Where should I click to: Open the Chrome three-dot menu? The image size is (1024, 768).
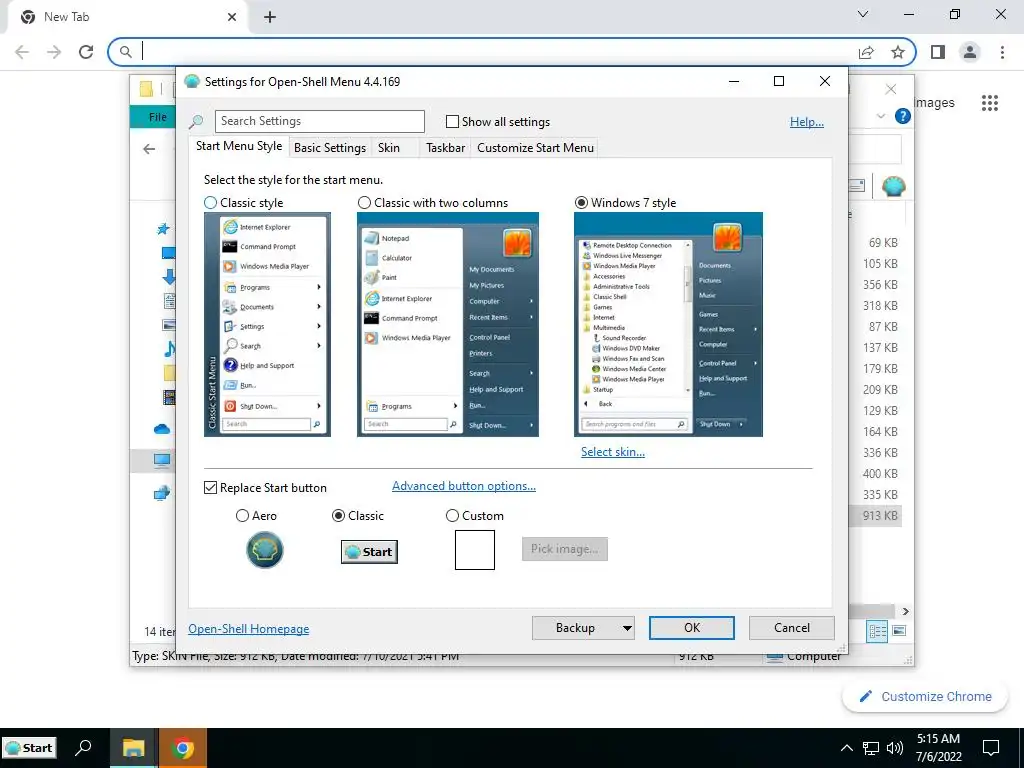1002,52
